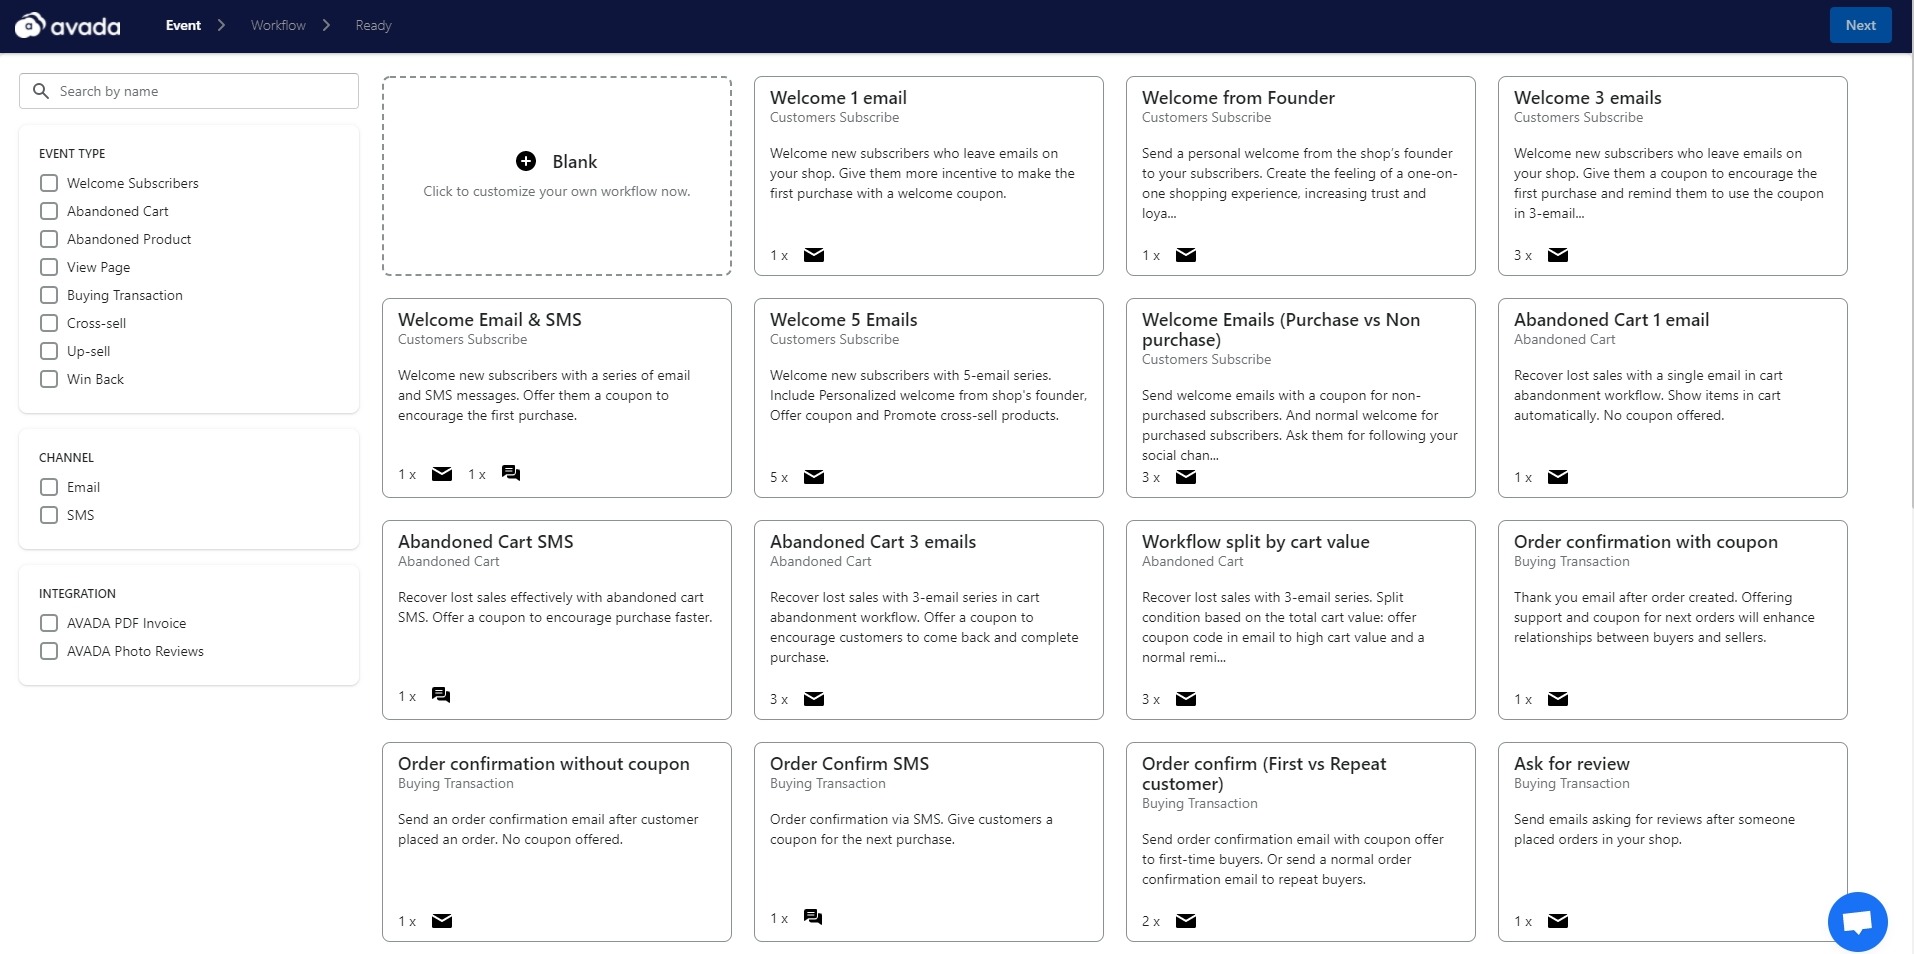Screen dimensions: 1914x954
Task: Click the search magnifier icon
Action: (x=41, y=91)
